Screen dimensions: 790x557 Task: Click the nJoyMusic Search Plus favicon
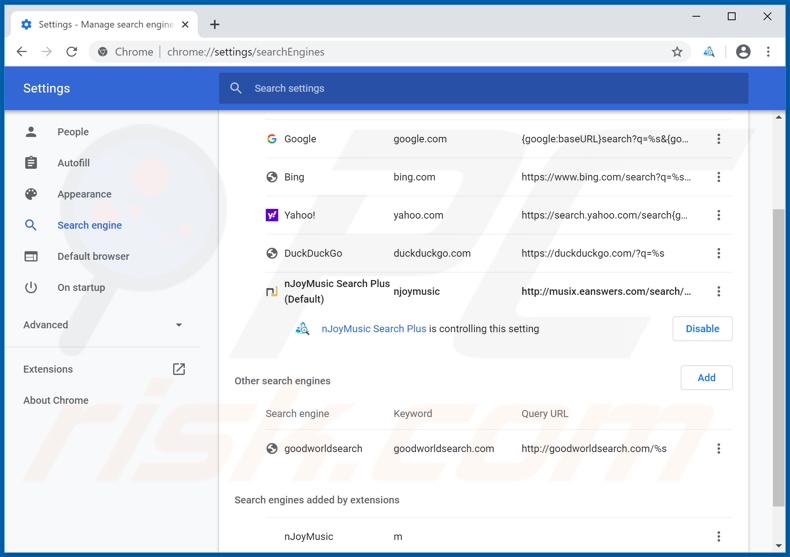[x=272, y=291]
